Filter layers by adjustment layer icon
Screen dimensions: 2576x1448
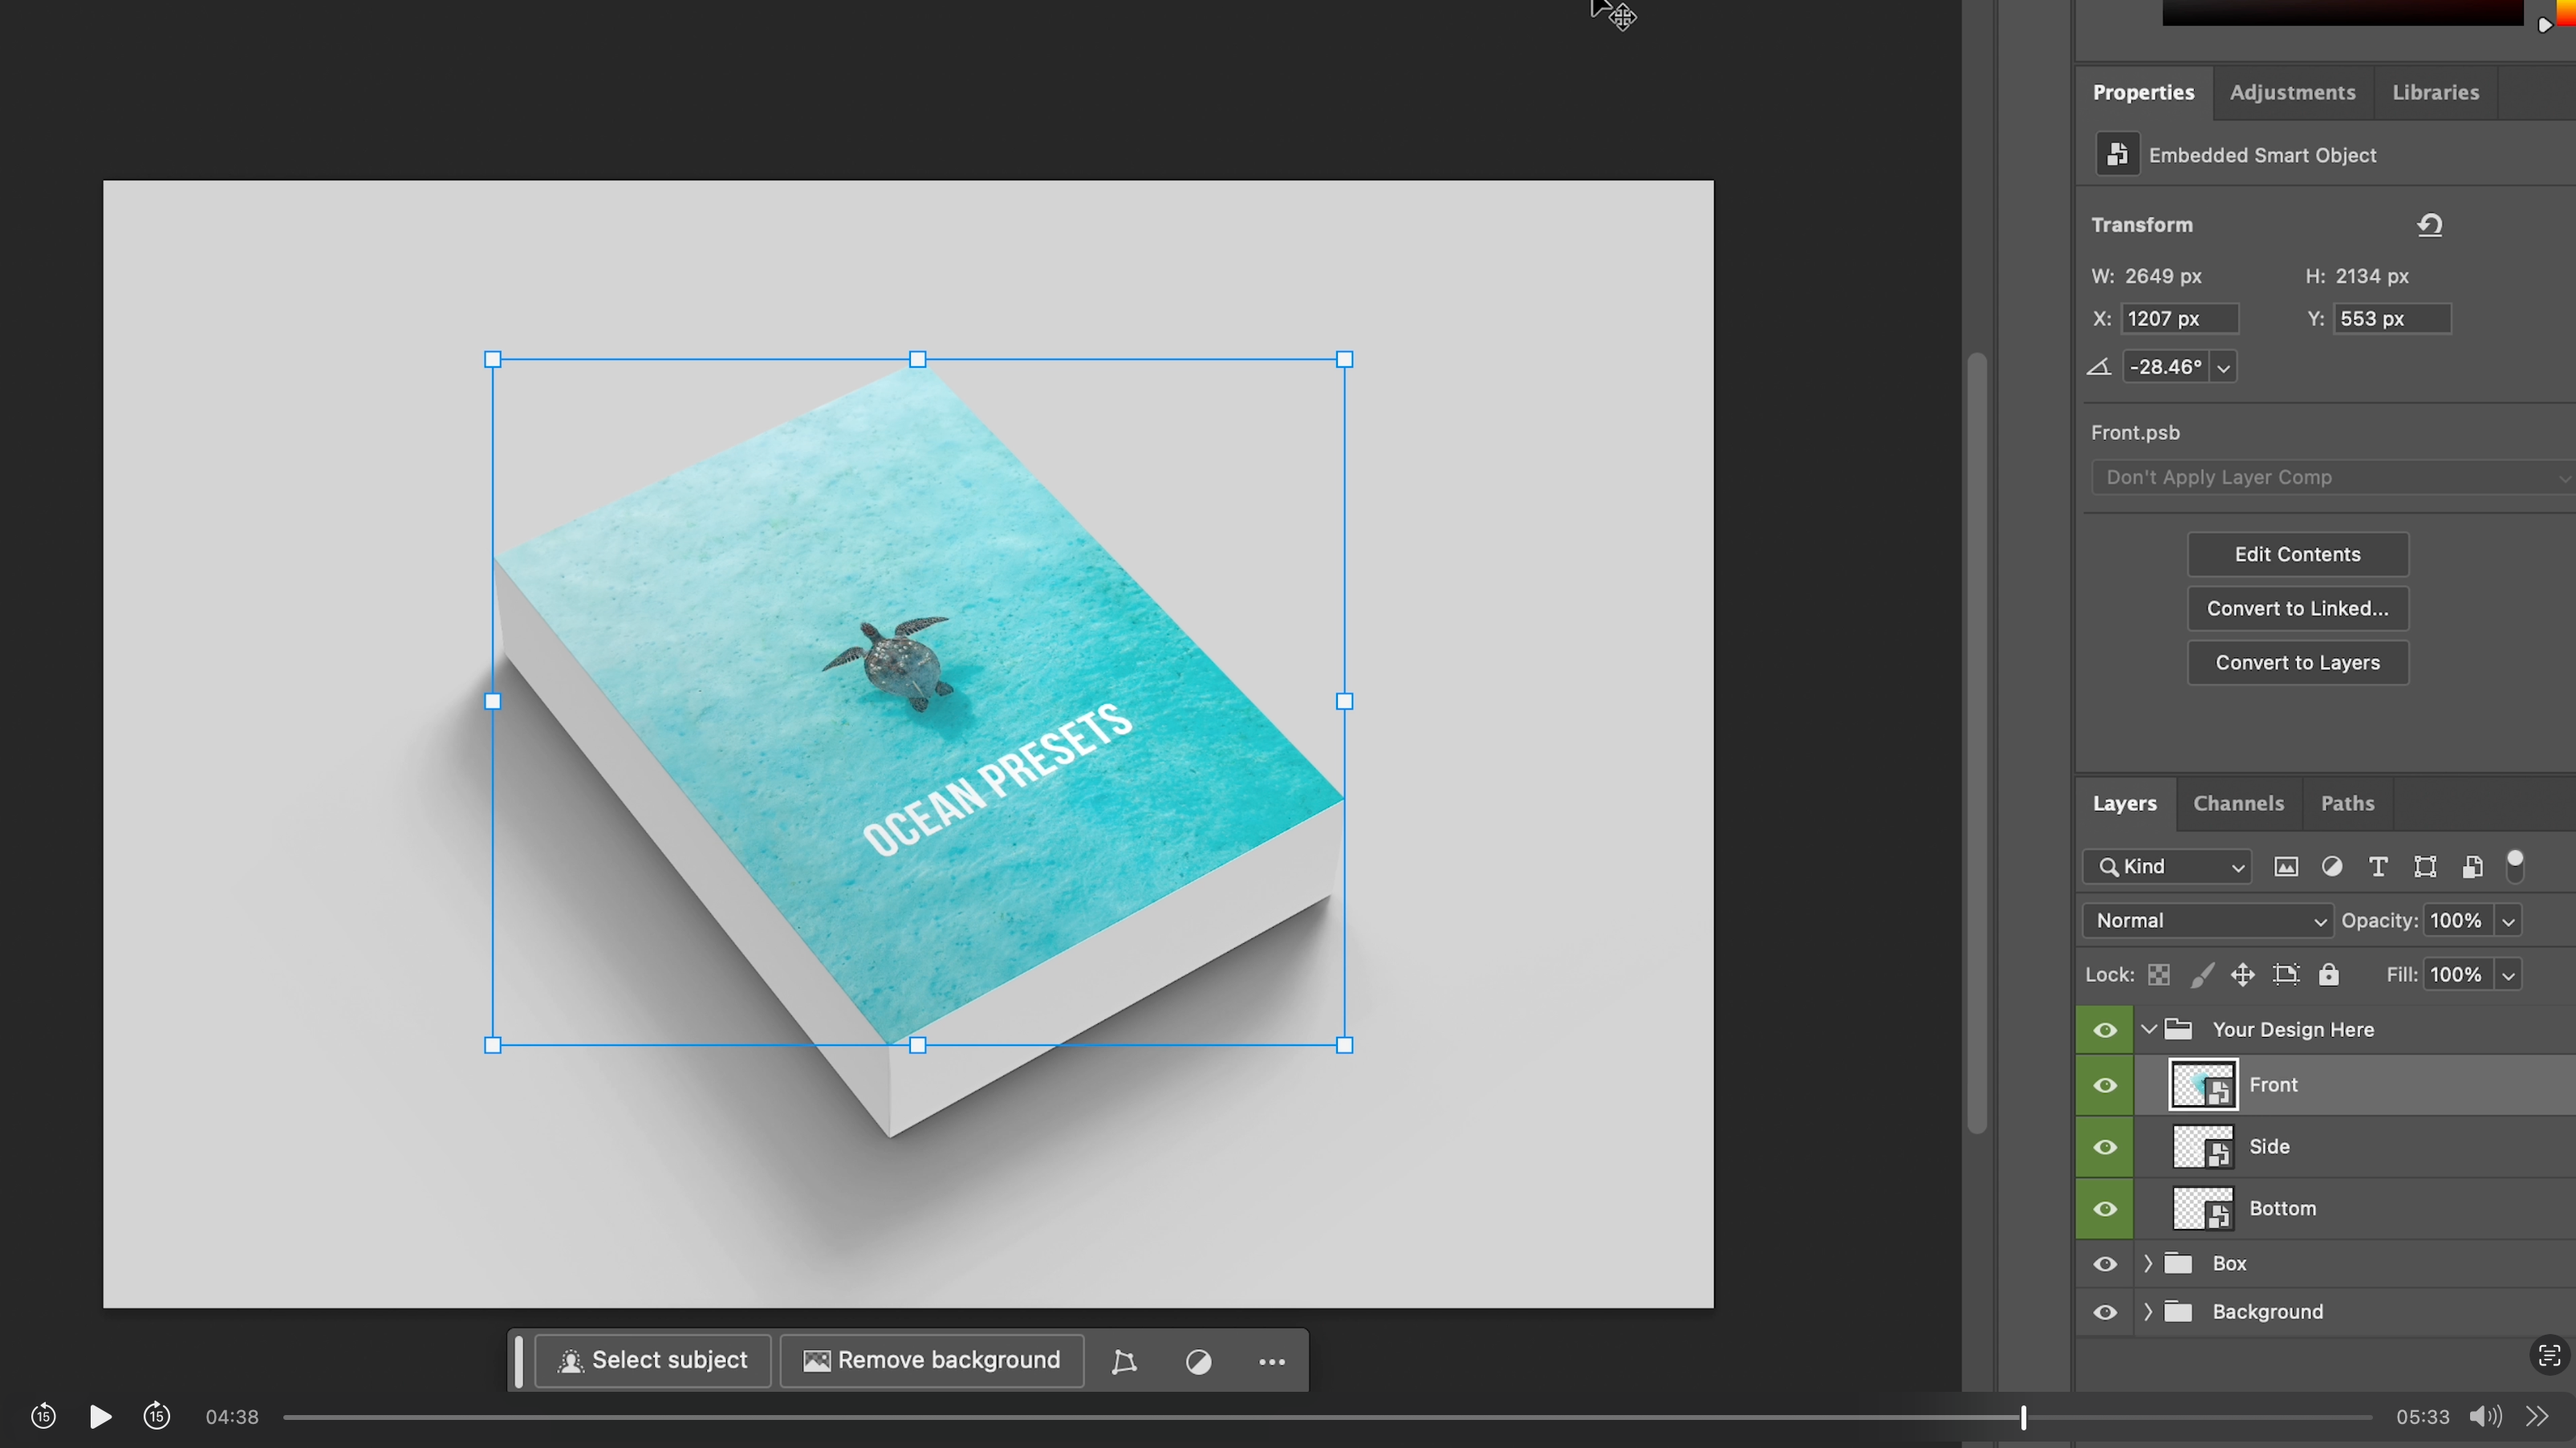pos(2332,867)
